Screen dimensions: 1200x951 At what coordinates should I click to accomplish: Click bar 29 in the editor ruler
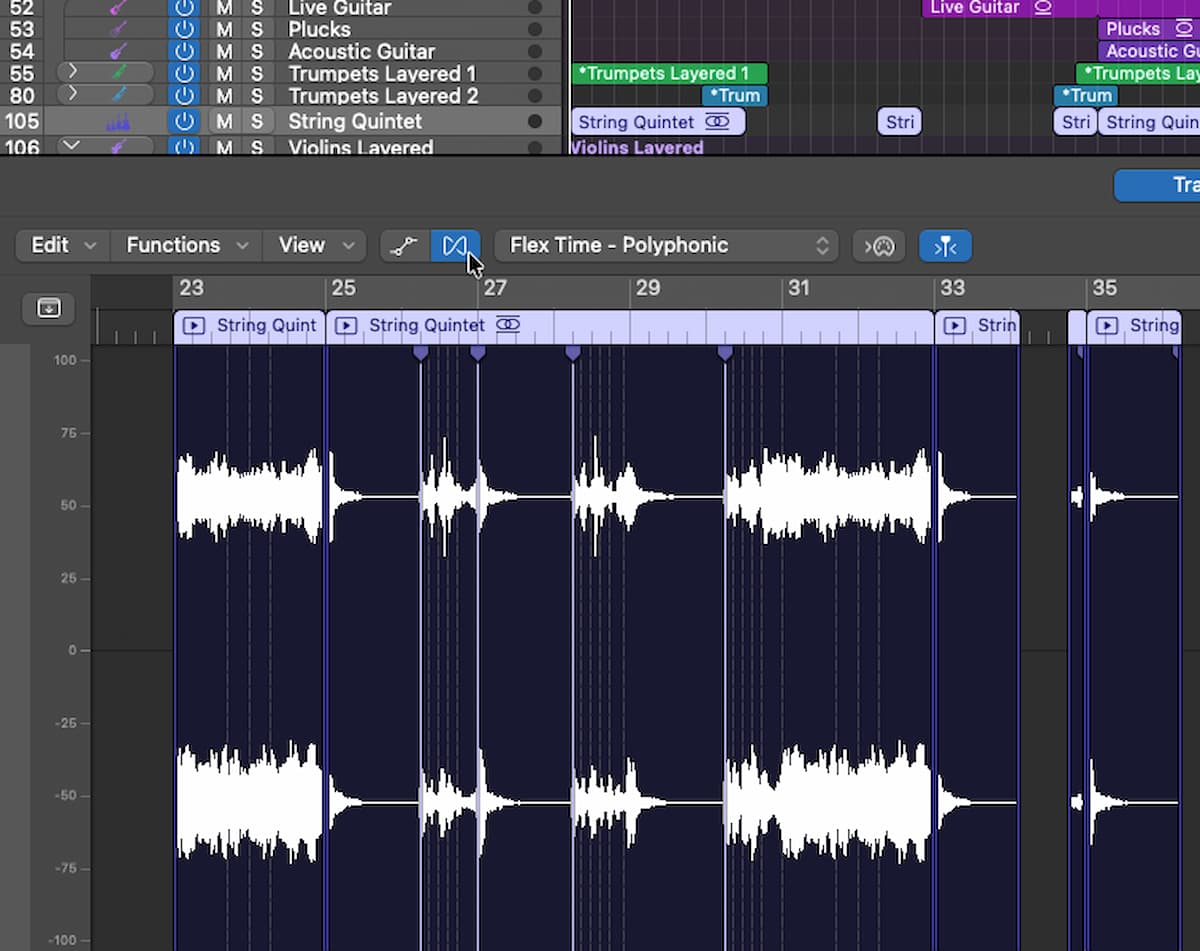647,288
